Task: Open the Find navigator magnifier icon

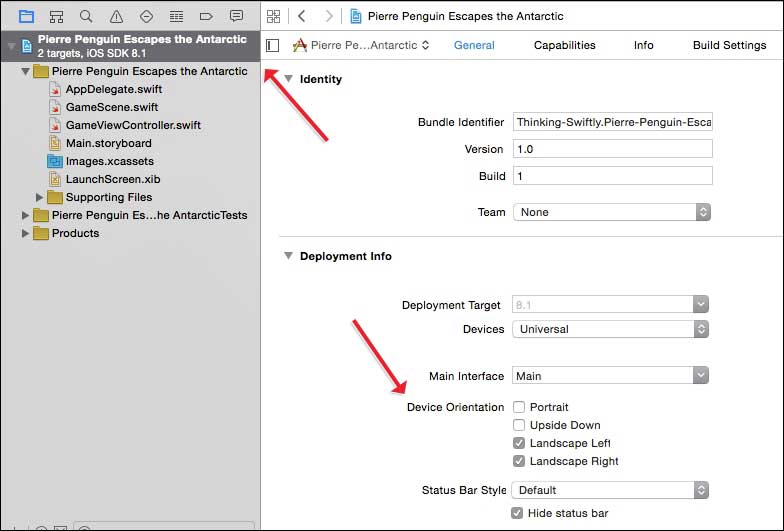Action: 86,16
